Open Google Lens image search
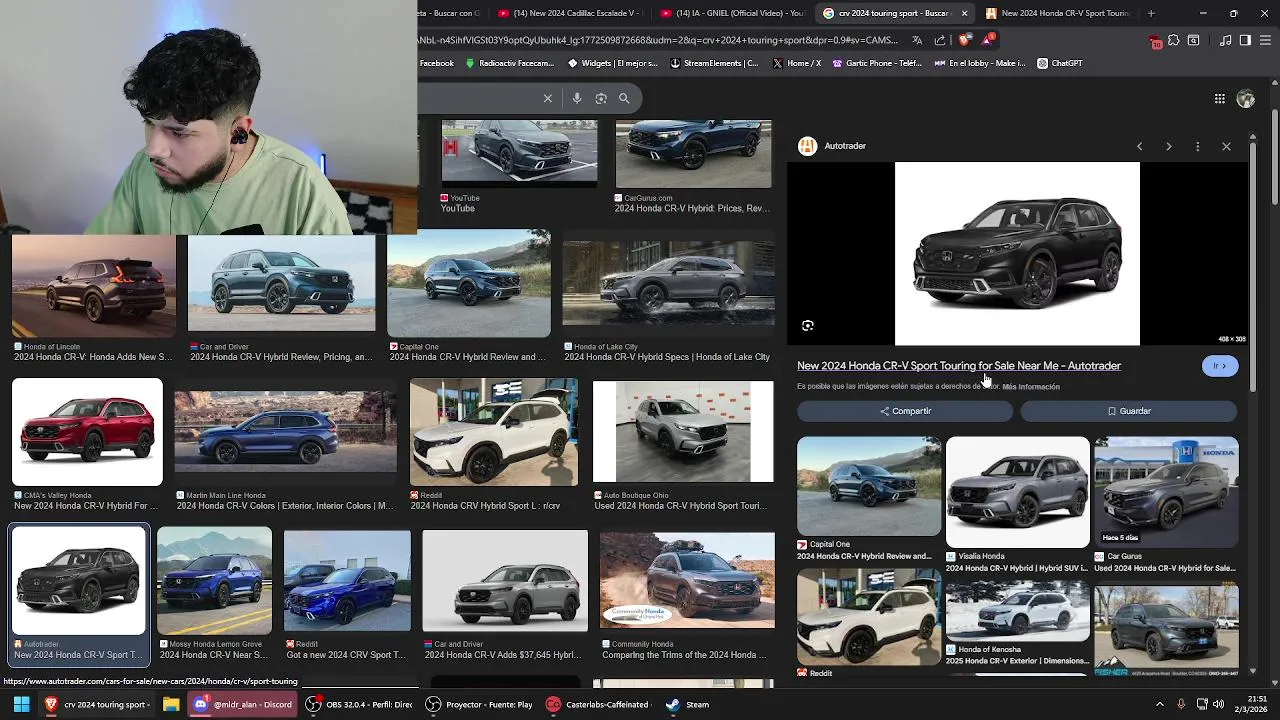Viewport: 1280px width, 720px height. pos(601,98)
